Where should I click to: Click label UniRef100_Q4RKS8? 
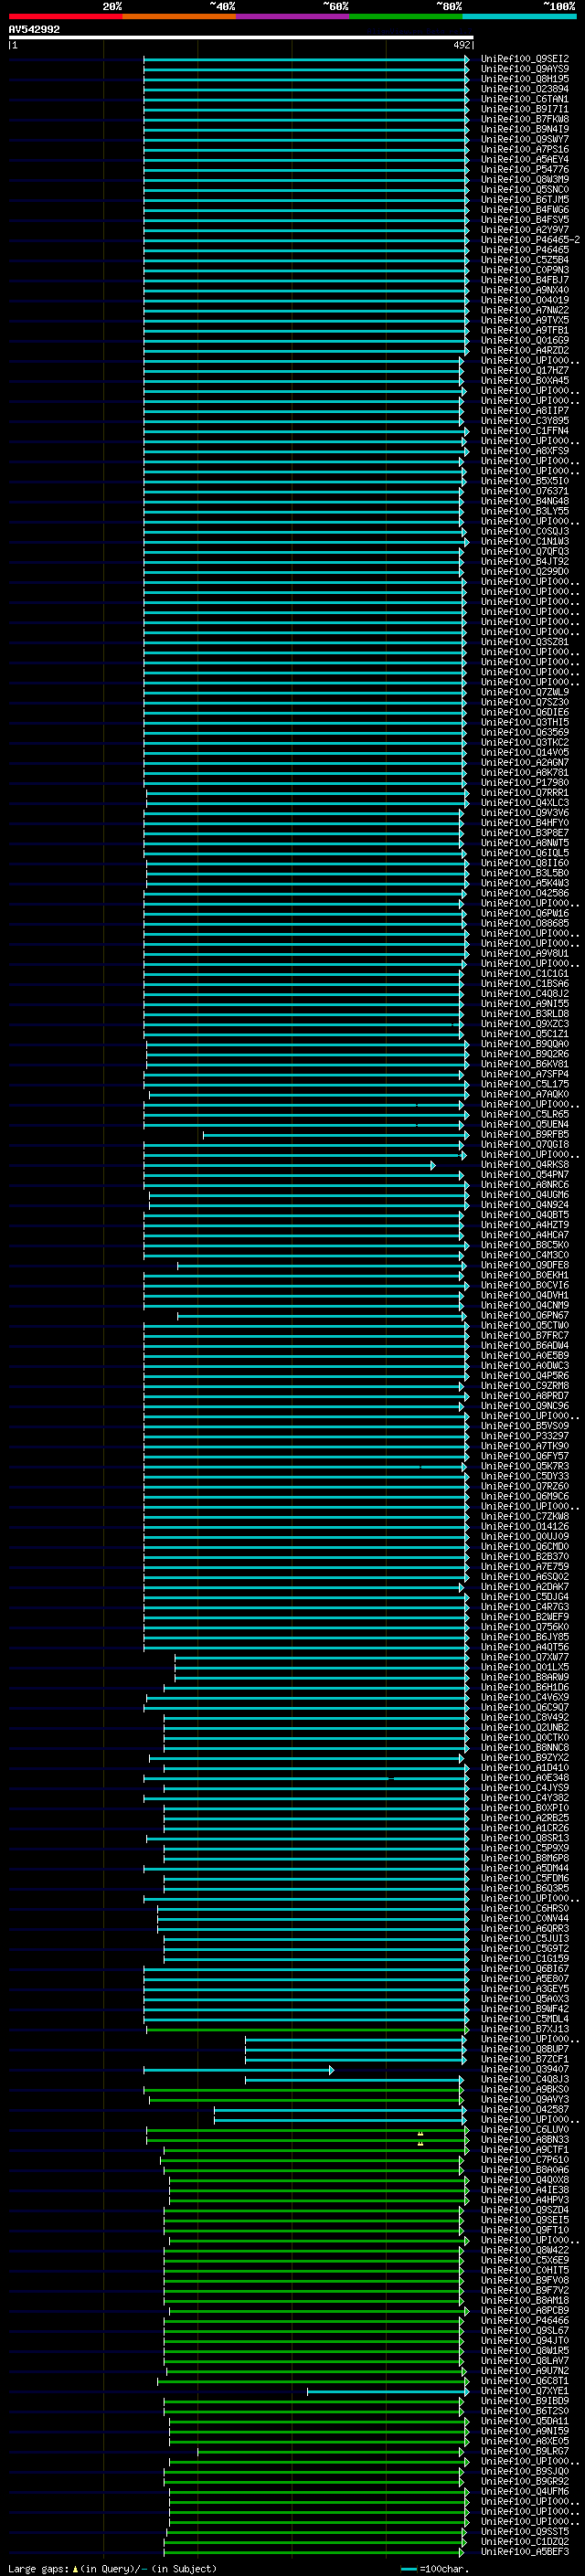pyautogui.click(x=524, y=1165)
